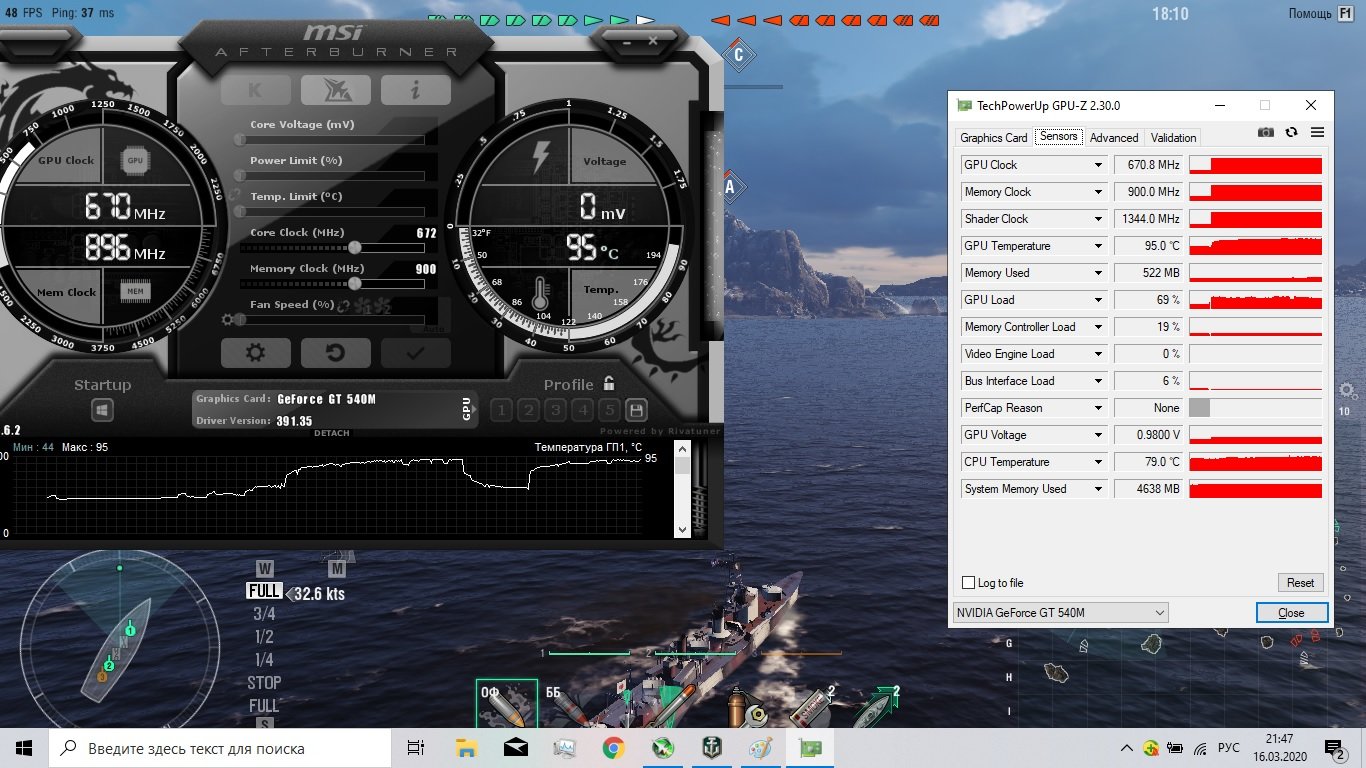The height and width of the screenshot is (768, 1366).
Task: Select Afterburner profile slot 4
Action: click(x=582, y=410)
